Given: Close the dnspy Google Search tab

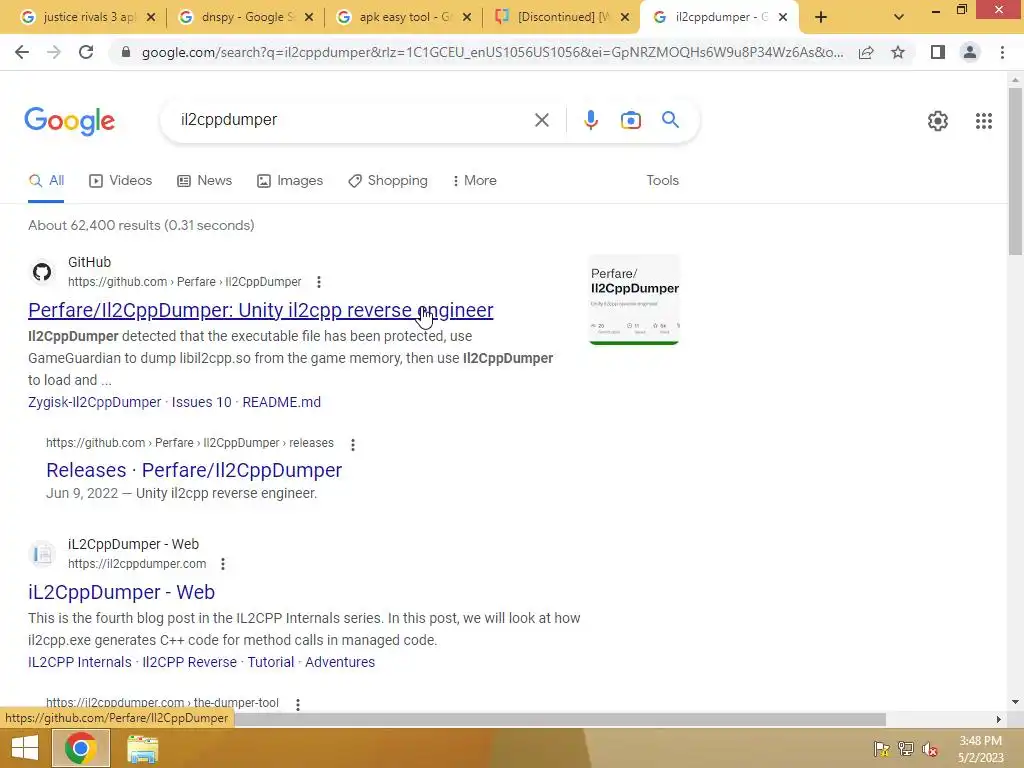Looking at the screenshot, I should pyautogui.click(x=309, y=17).
